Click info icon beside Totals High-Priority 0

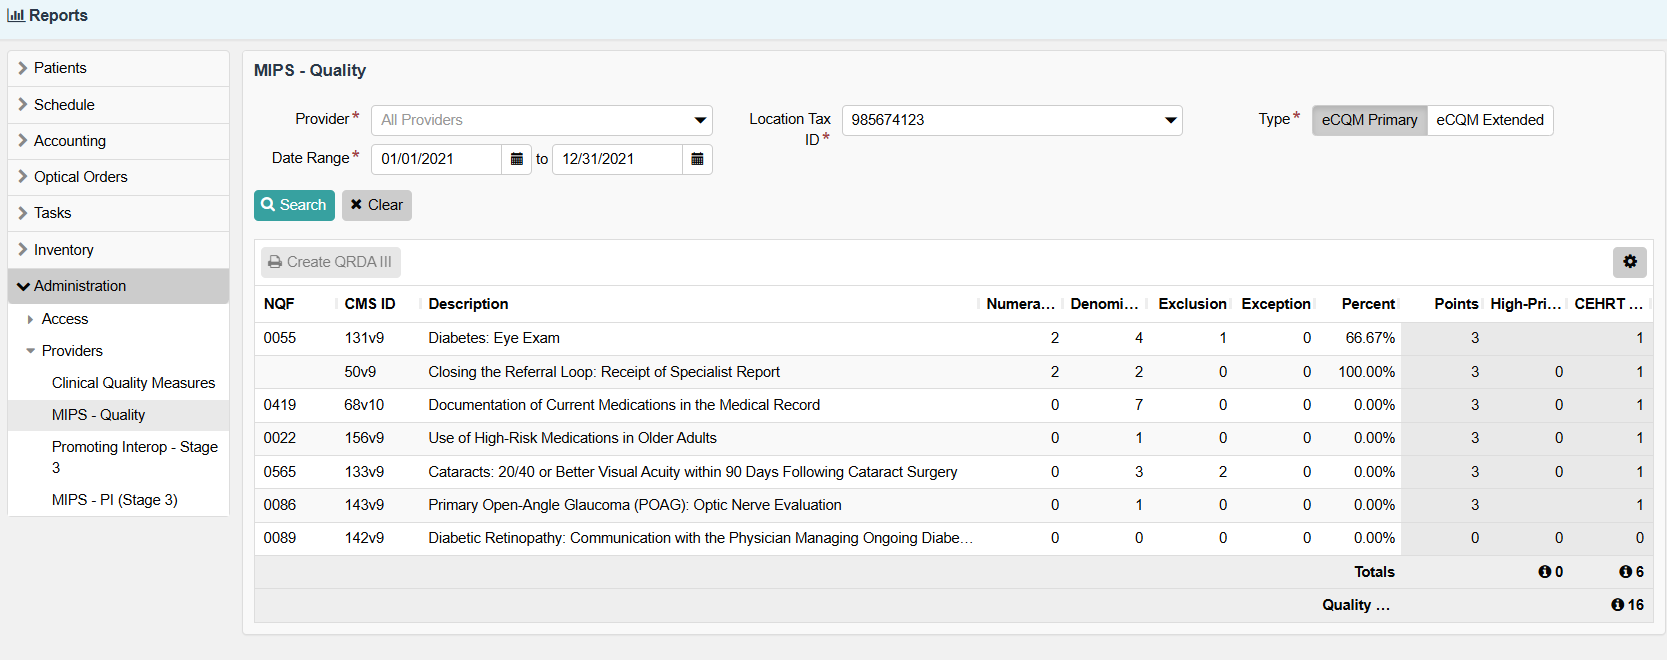(x=1544, y=572)
